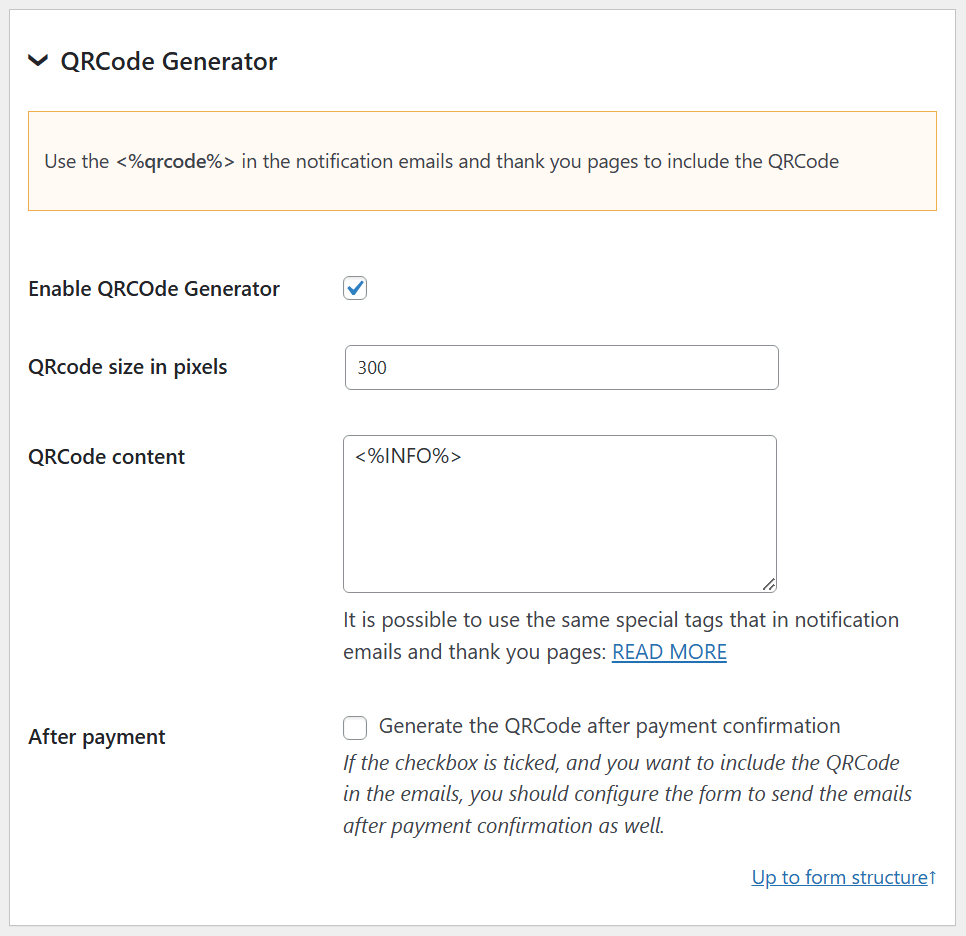This screenshot has width=966, height=936.
Task: Click the <%qrcode%> tag in the notice
Action: [175, 161]
